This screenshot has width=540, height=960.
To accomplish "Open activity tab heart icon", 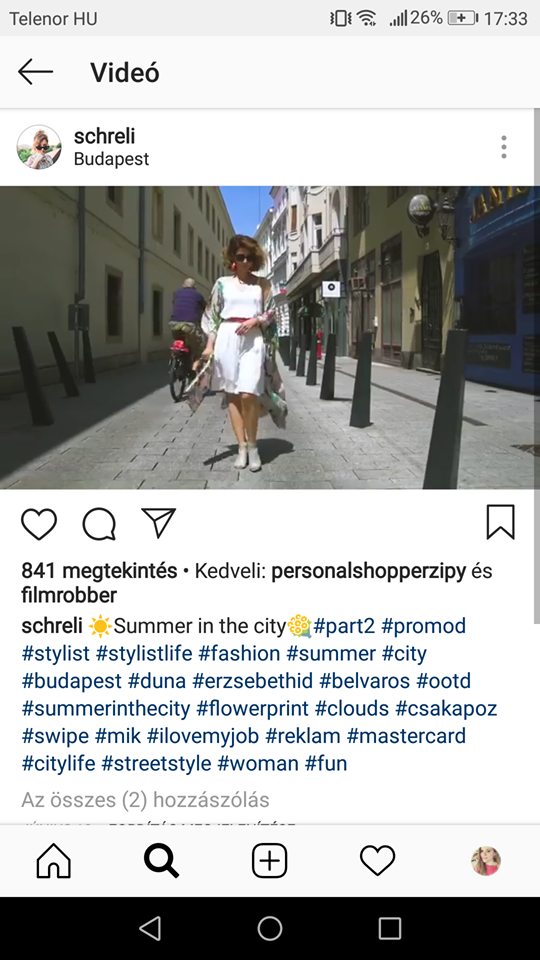I will pos(378,860).
